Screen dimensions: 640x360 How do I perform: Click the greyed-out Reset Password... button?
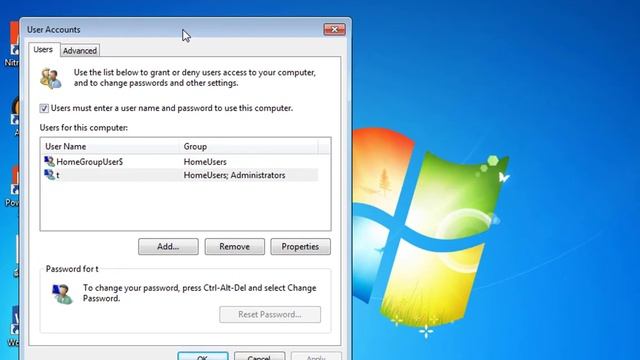(x=270, y=314)
